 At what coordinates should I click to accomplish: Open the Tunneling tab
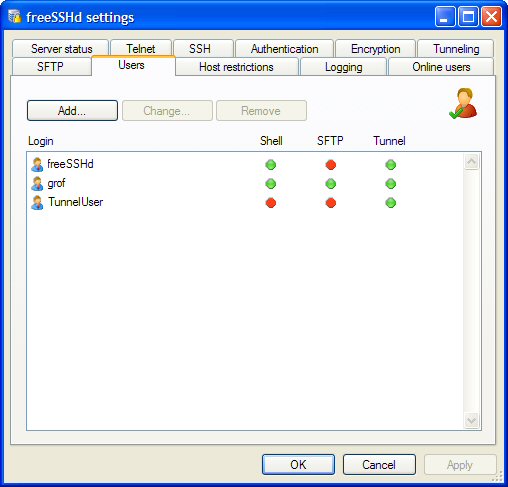click(456, 49)
